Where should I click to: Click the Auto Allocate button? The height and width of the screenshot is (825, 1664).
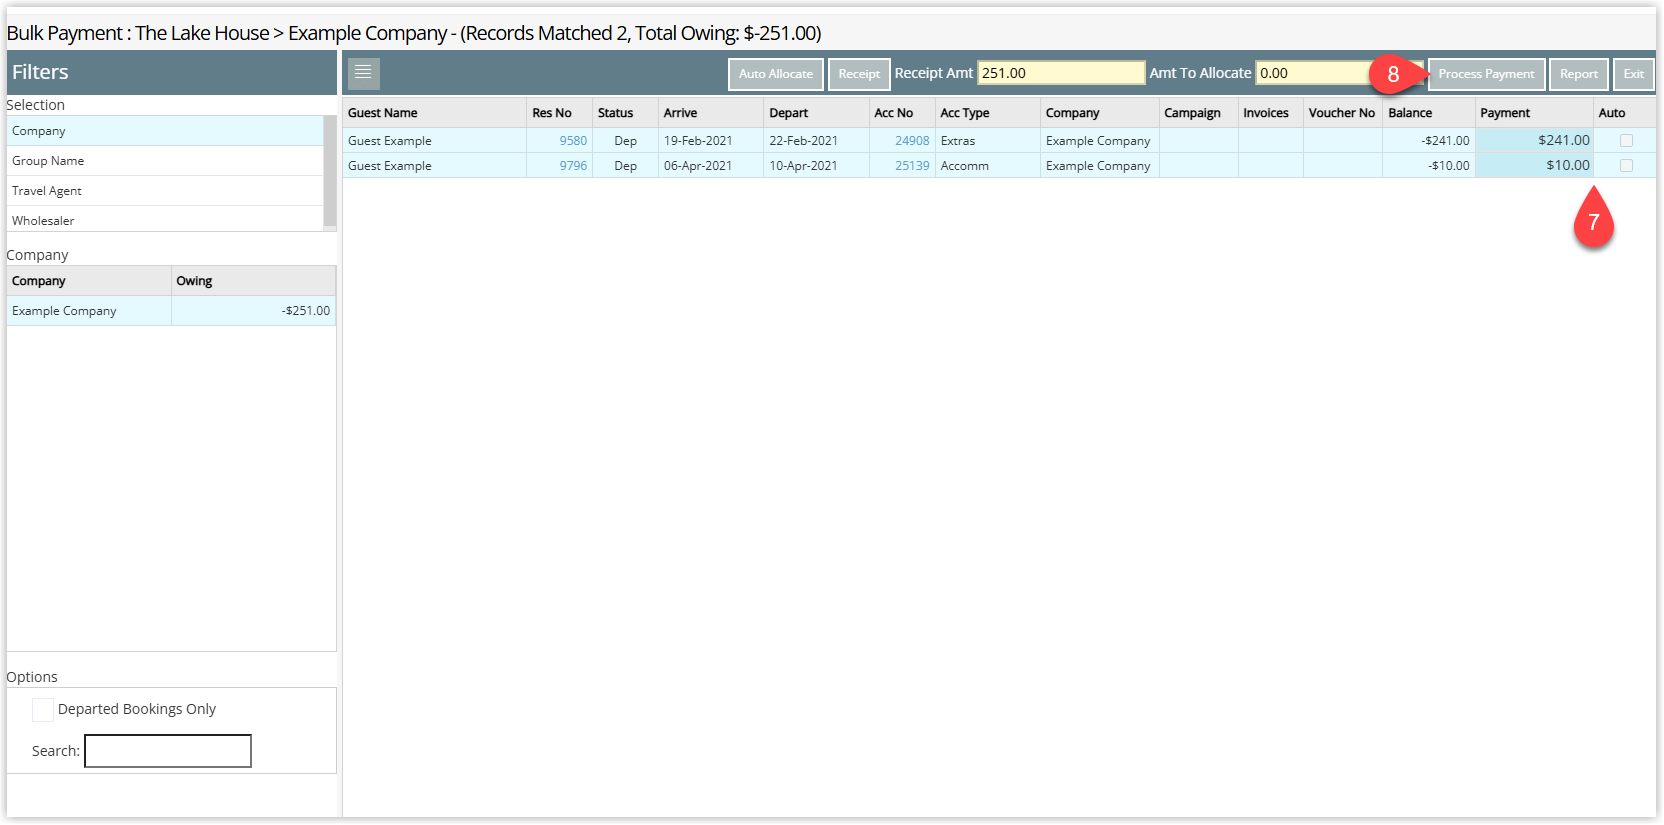pos(776,74)
